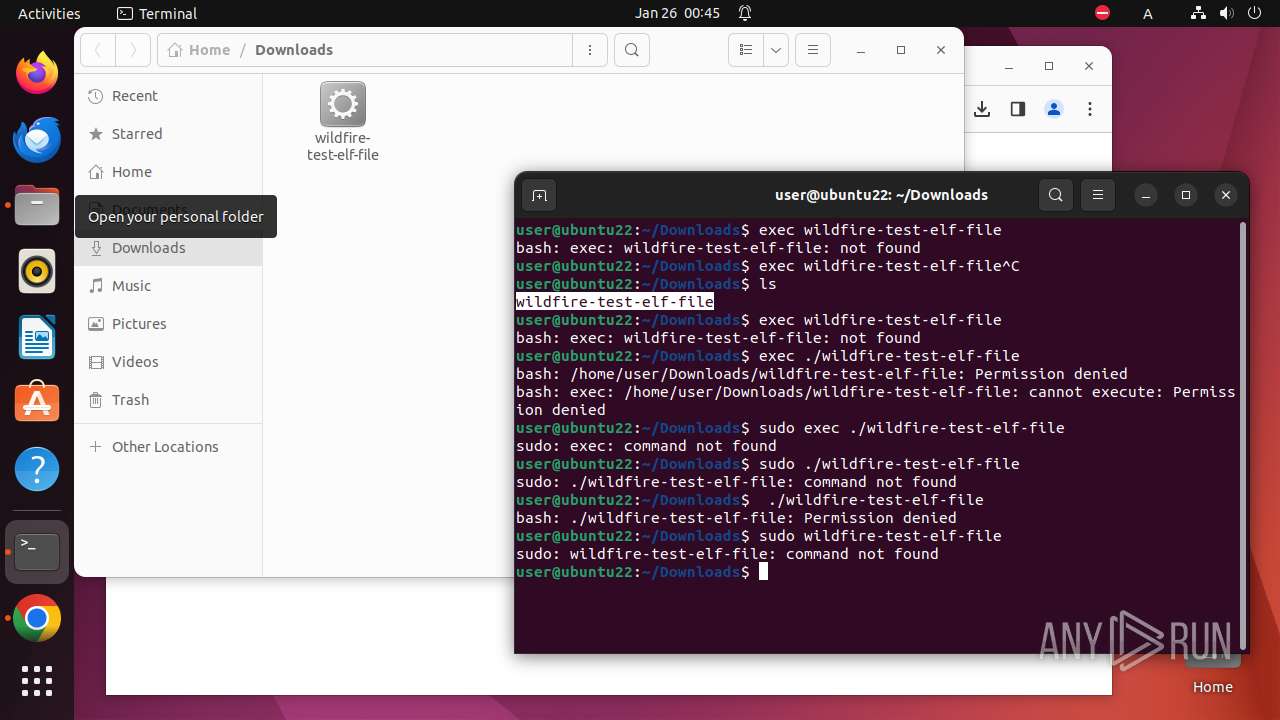Open the volume indicator in top bar
Screen dimensions: 1280x720
[1226, 13]
